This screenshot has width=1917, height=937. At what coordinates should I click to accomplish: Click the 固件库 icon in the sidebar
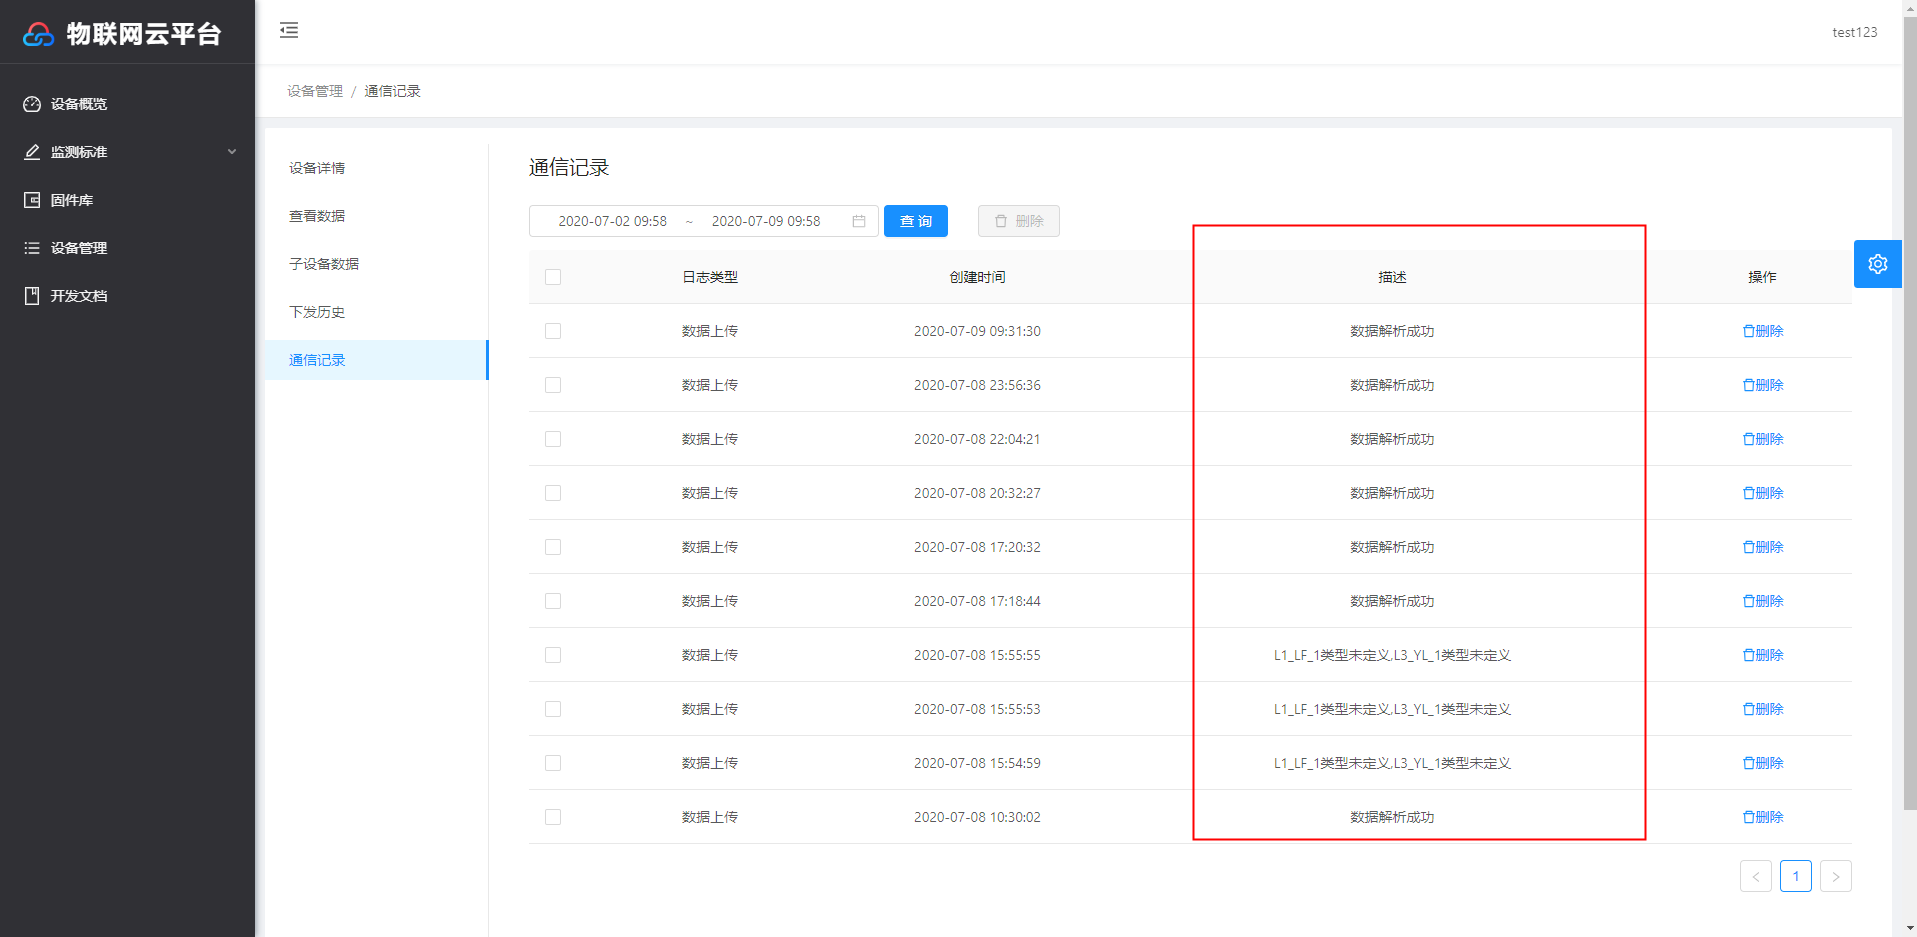click(32, 200)
